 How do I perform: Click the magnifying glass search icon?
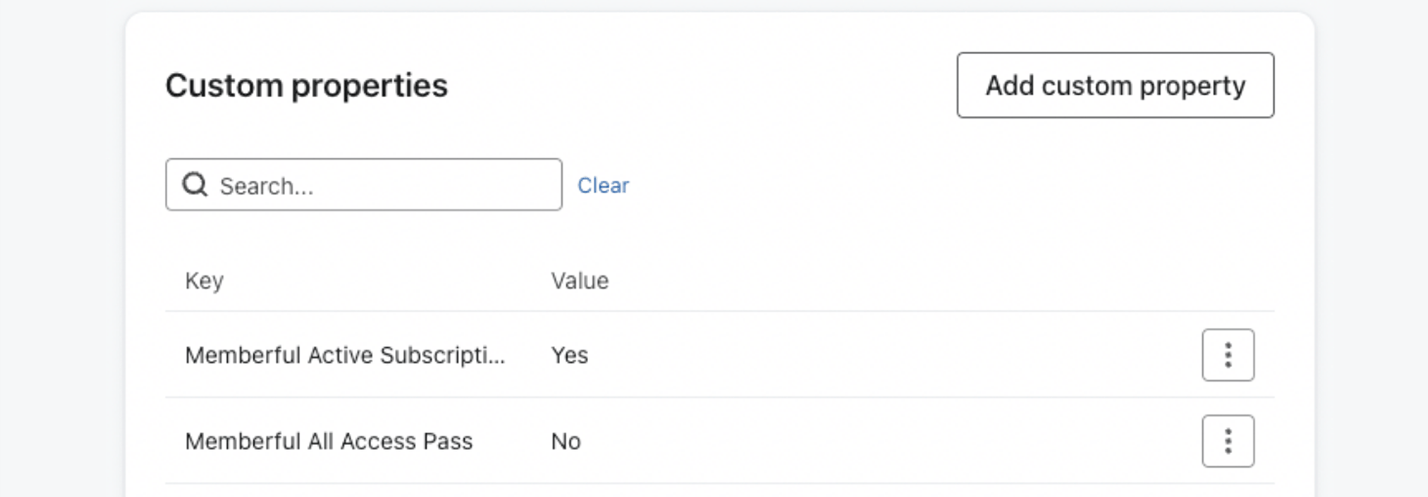click(196, 185)
